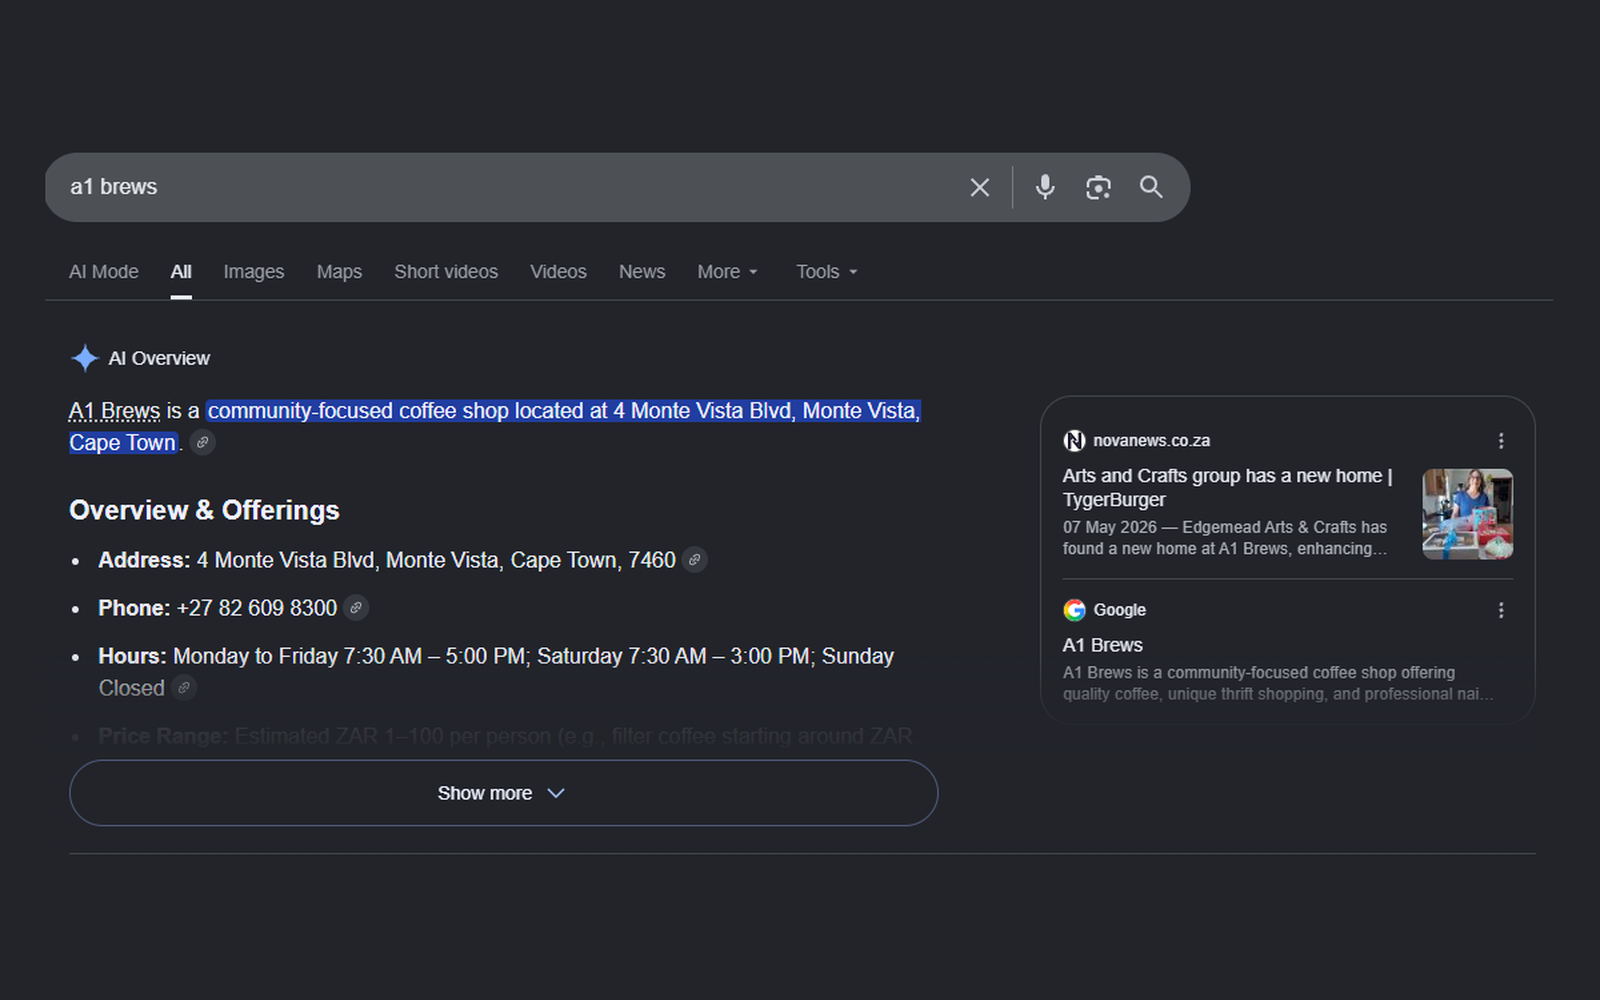Clear the search box with the X icon
The image size is (1600, 1000).
[980, 187]
